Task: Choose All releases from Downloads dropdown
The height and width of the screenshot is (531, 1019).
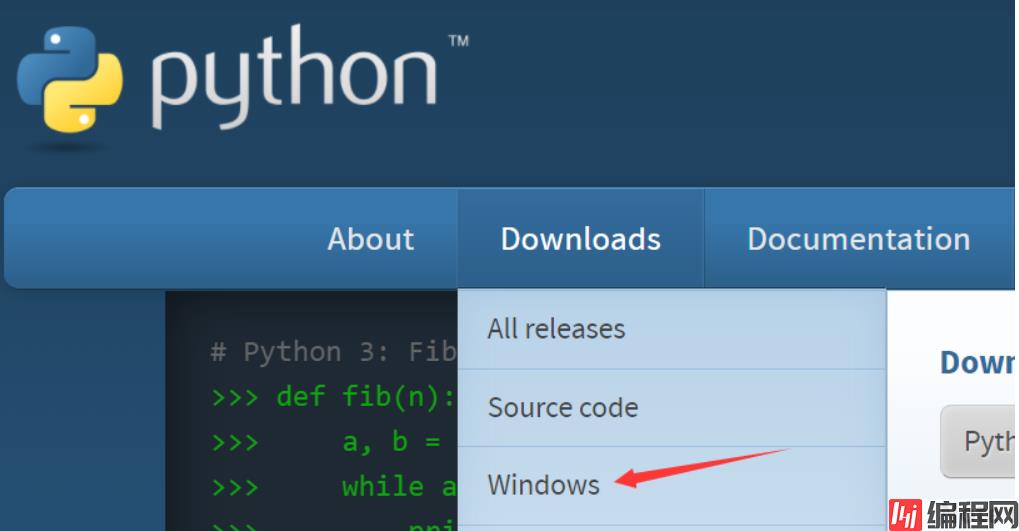Action: tap(556, 329)
